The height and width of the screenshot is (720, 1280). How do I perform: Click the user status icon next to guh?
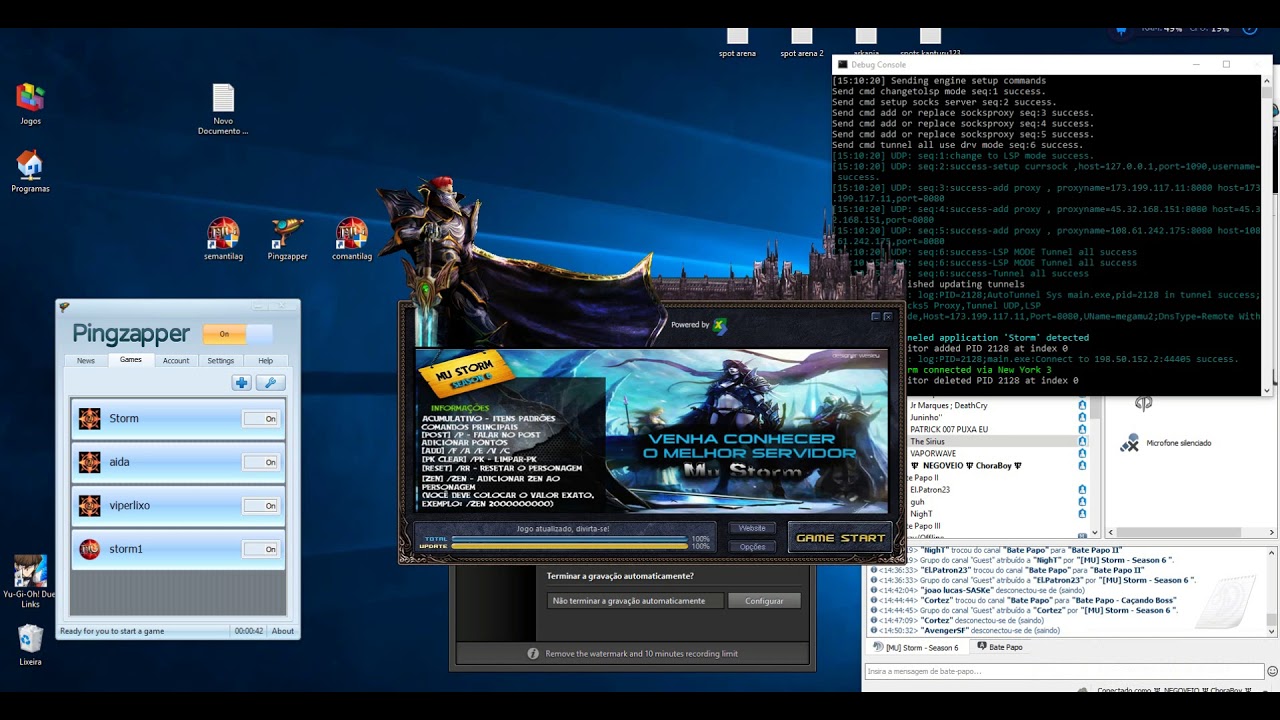(x=1082, y=502)
